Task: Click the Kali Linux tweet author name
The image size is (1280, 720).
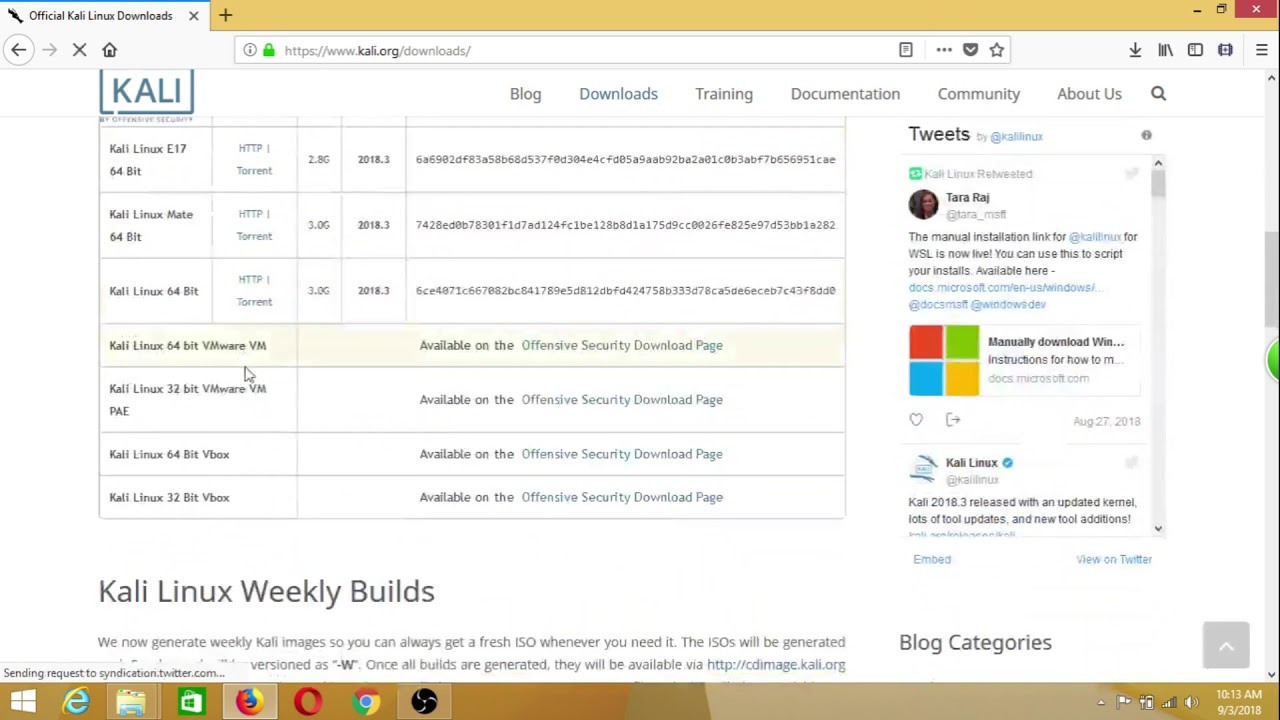Action: click(971, 463)
